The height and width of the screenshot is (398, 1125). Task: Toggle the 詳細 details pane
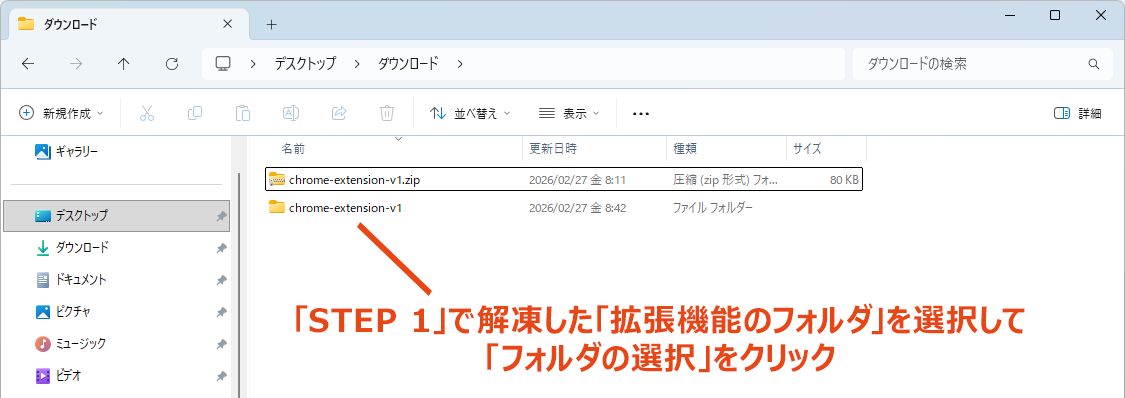[1078, 113]
